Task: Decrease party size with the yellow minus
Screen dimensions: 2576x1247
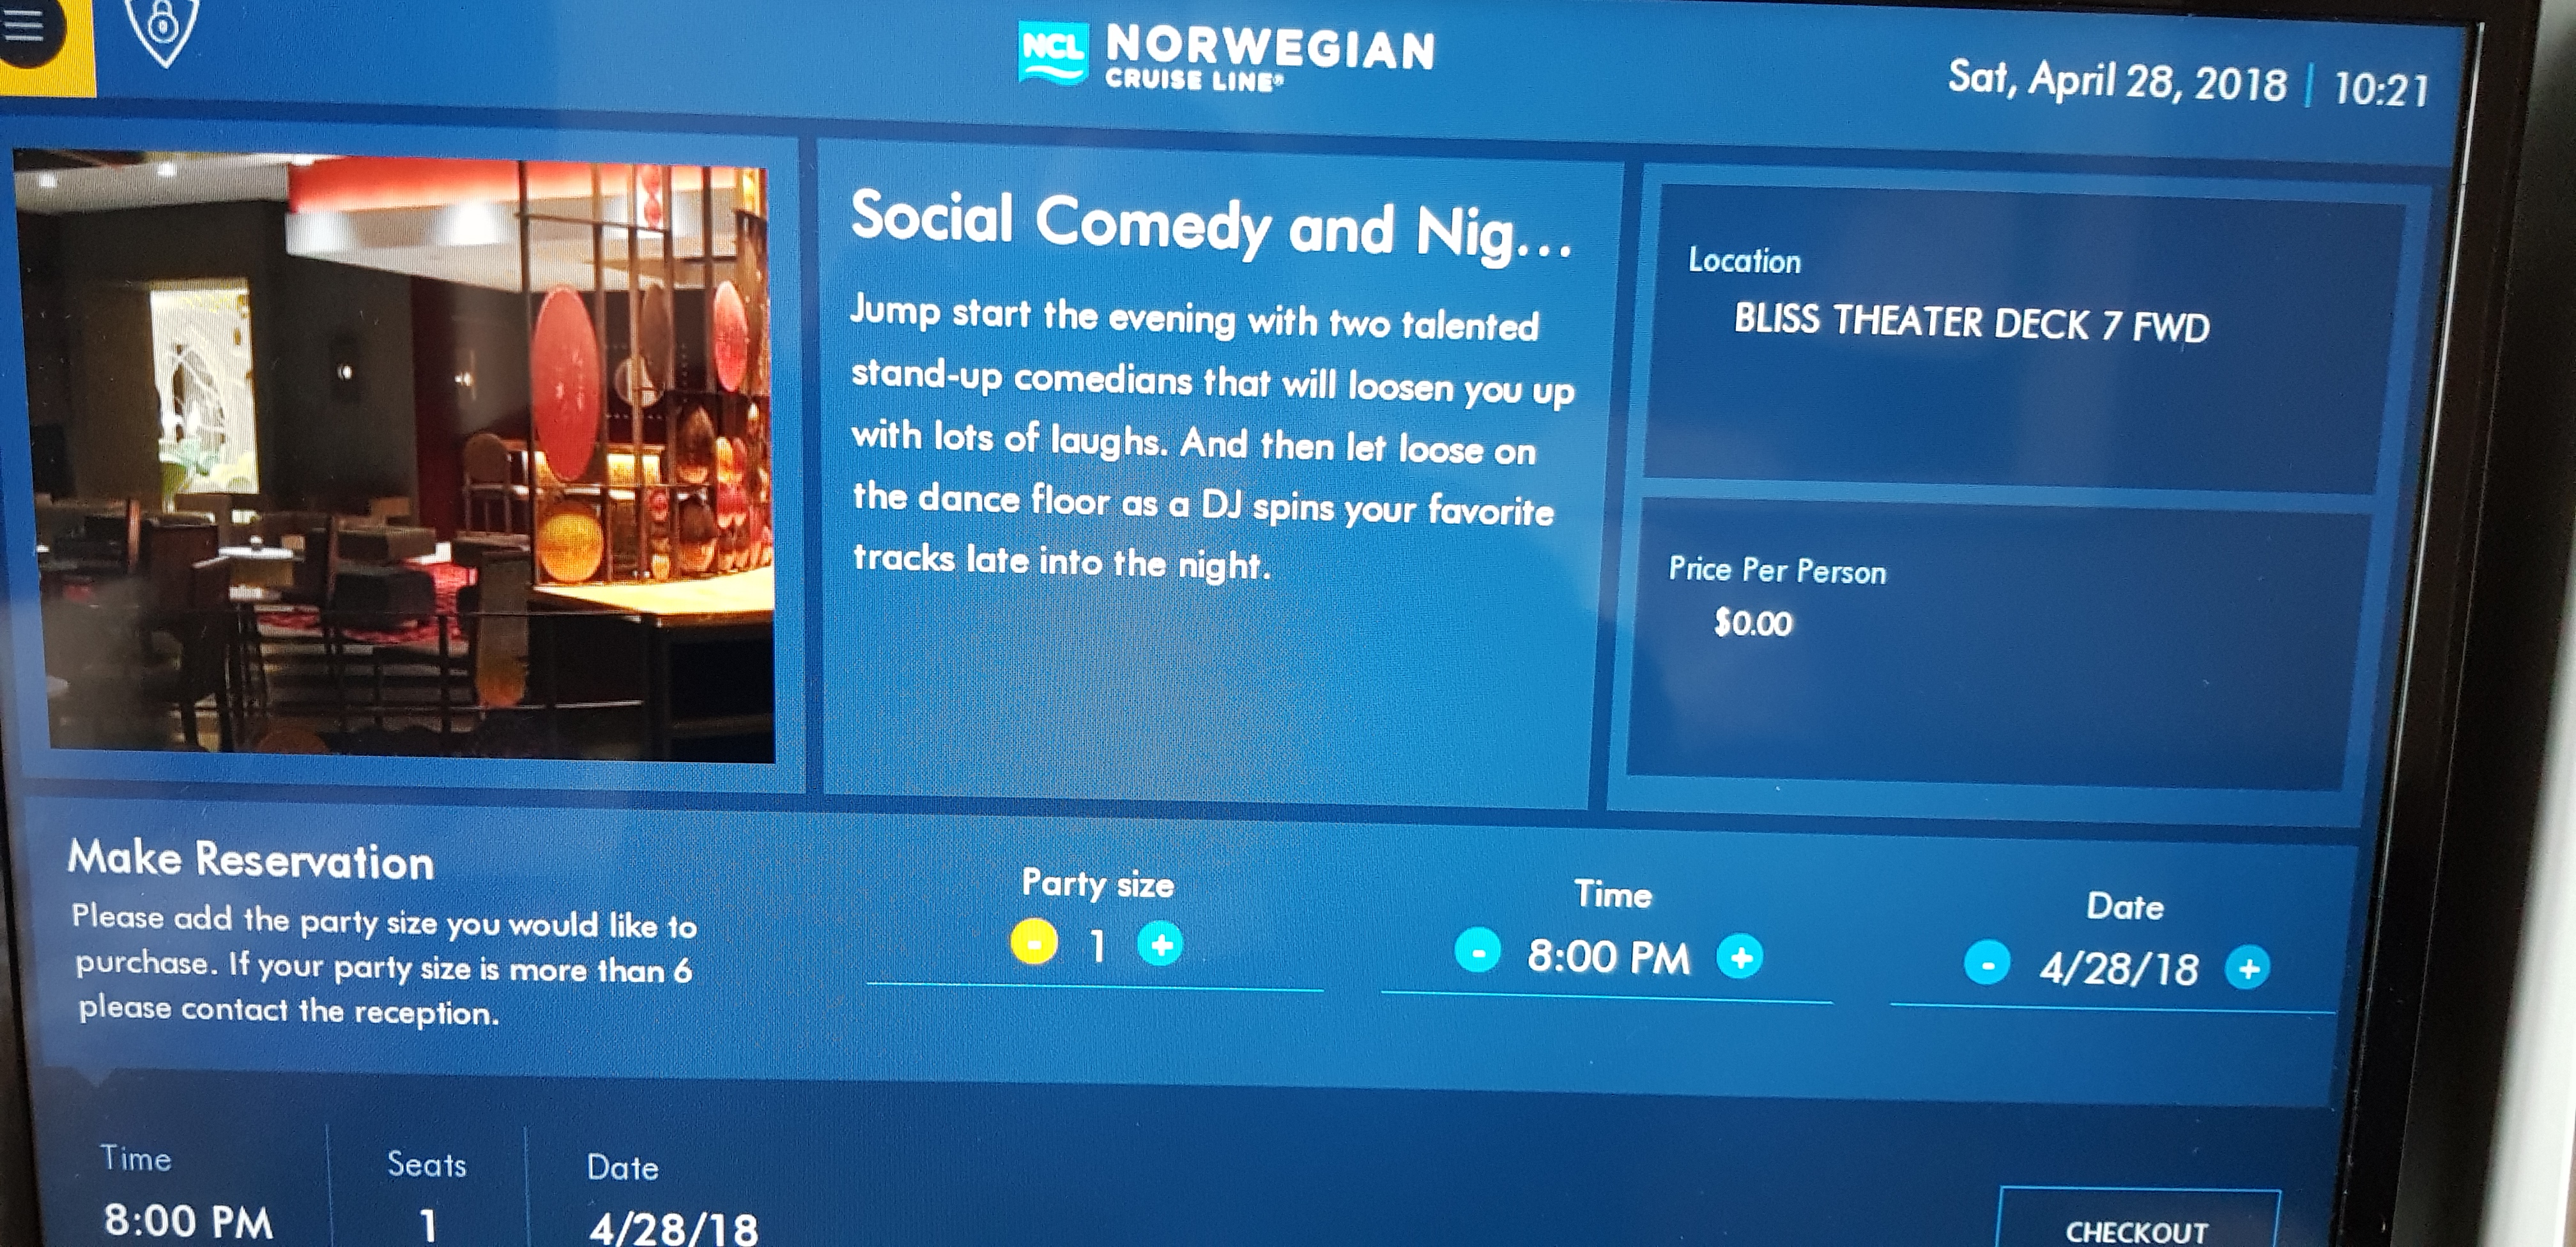Action: 1033,942
